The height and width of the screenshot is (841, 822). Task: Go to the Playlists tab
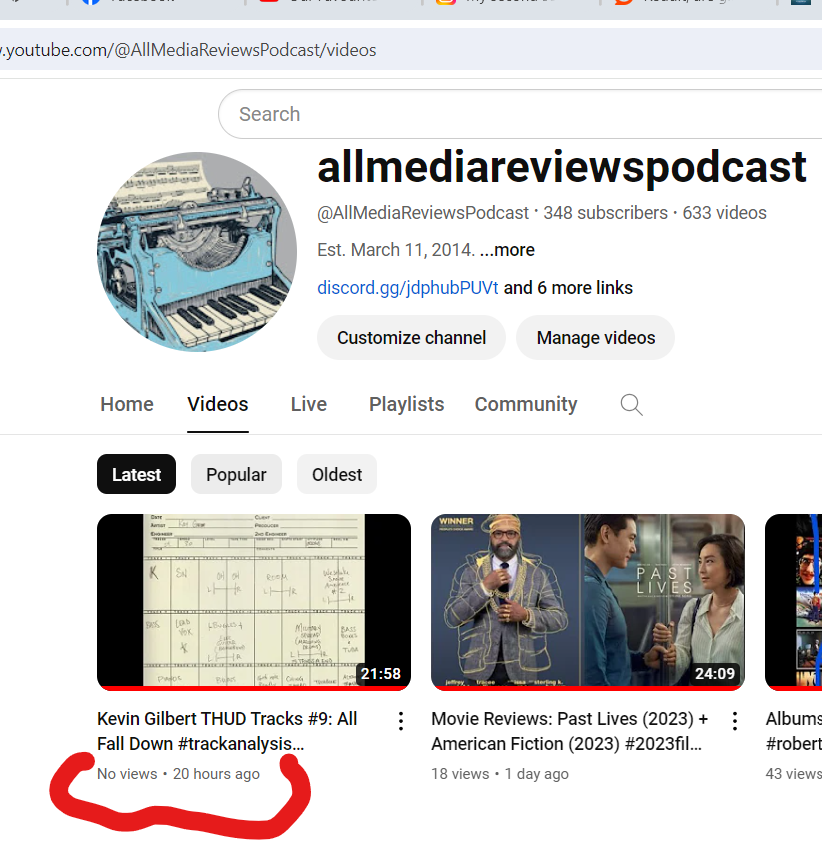click(406, 404)
